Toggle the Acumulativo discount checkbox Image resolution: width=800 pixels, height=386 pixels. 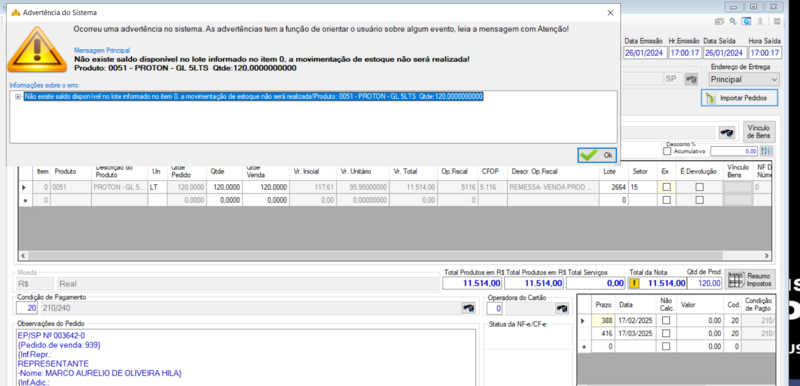[667, 151]
